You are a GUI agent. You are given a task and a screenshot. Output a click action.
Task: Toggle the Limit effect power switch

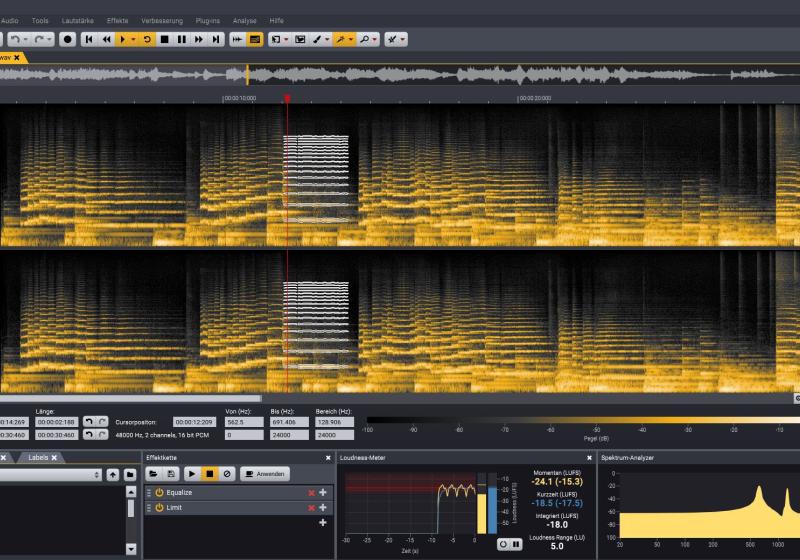159,508
